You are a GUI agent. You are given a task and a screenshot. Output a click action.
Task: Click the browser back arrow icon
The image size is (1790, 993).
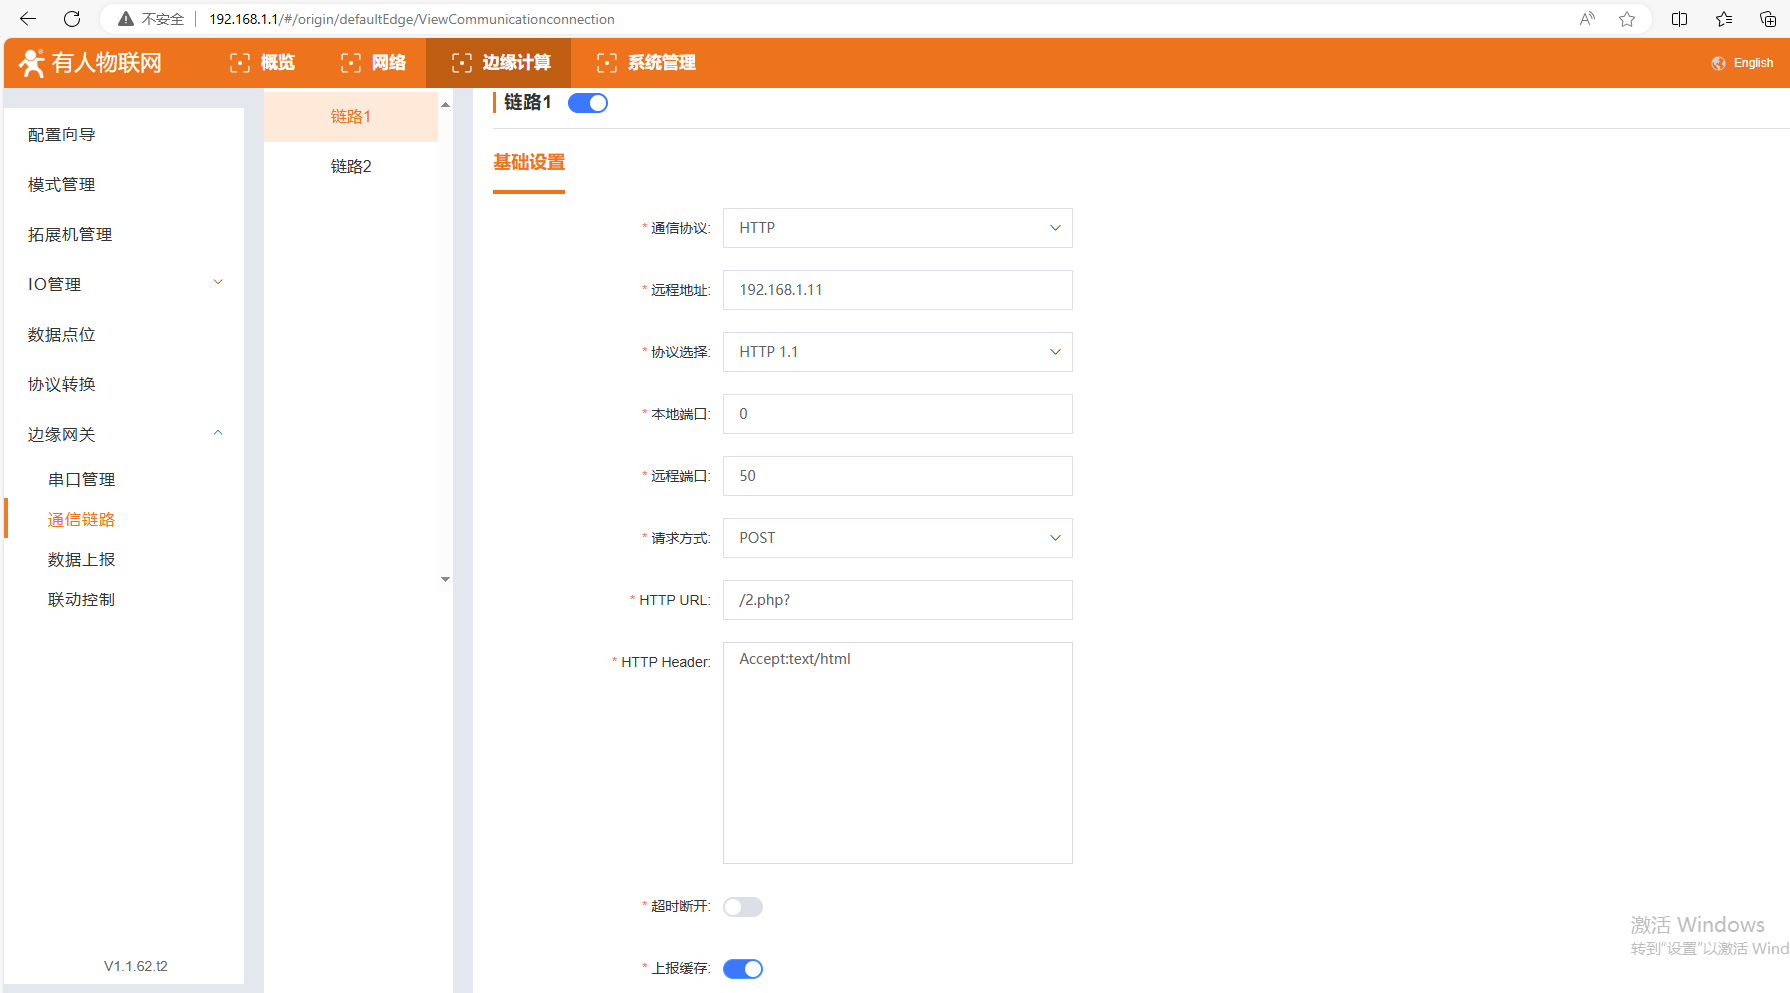pos(28,19)
